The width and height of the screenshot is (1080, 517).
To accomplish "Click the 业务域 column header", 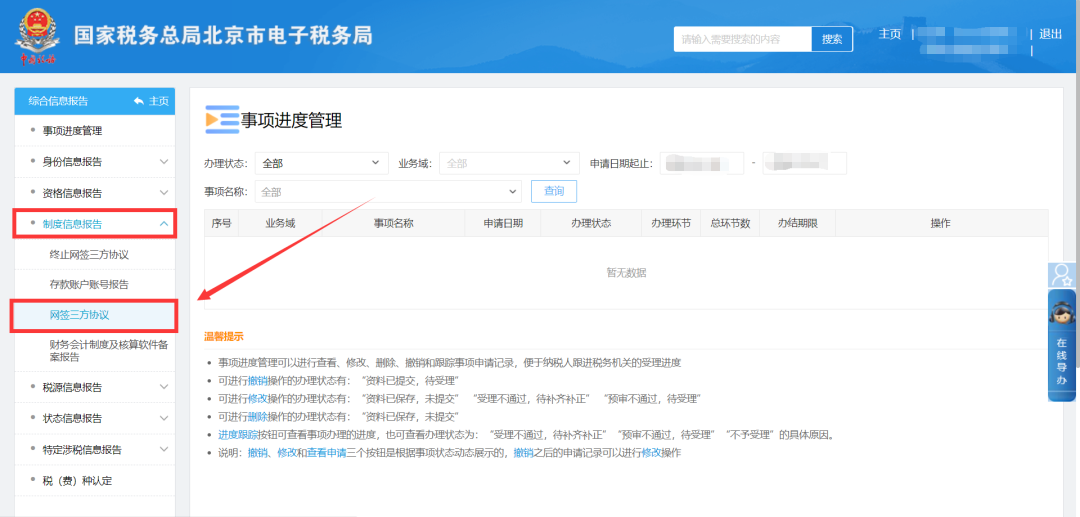I will [280, 224].
